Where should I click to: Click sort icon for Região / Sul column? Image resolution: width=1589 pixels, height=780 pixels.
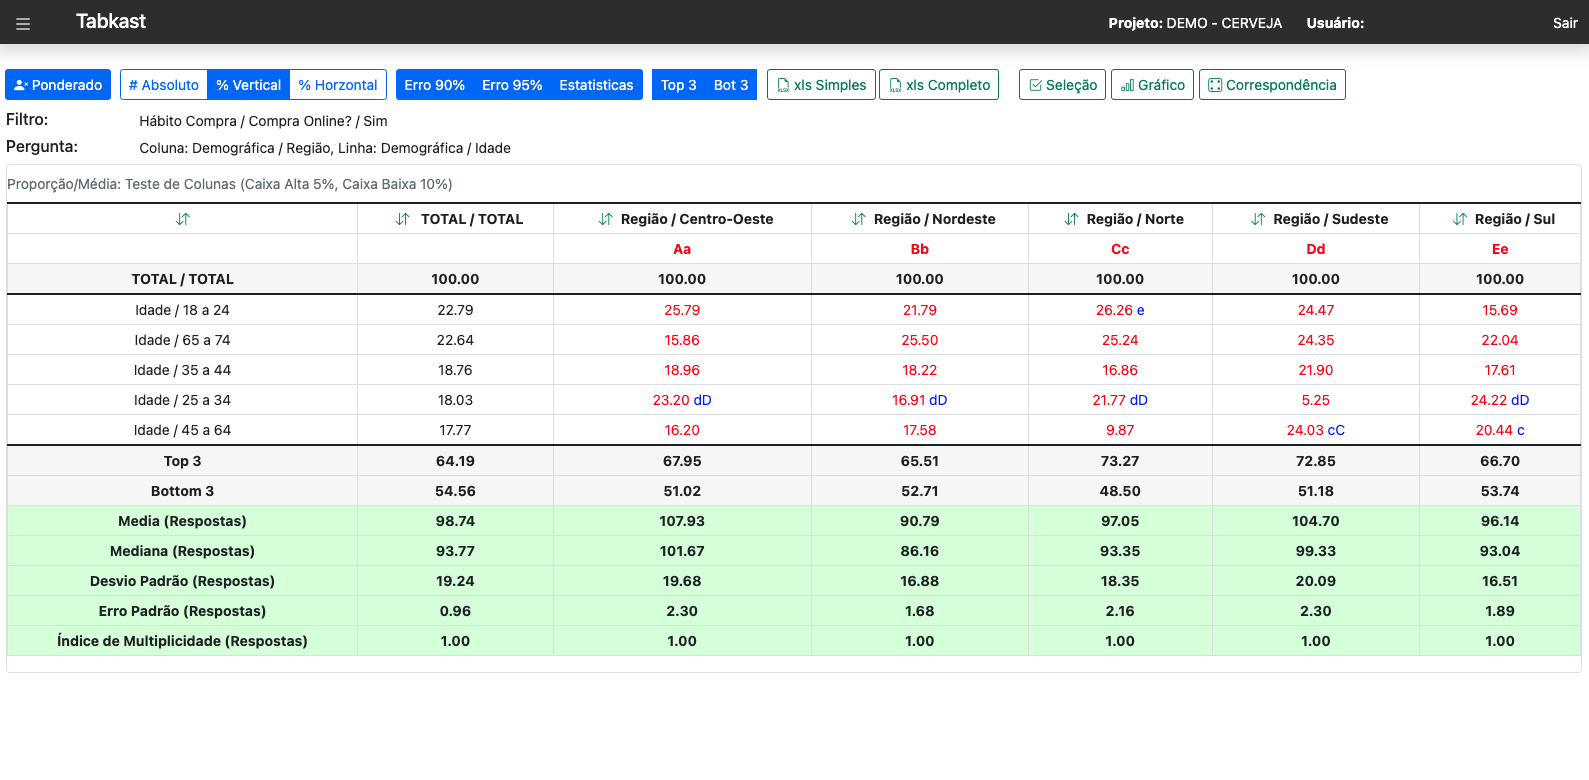pyautogui.click(x=1460, y=219)
